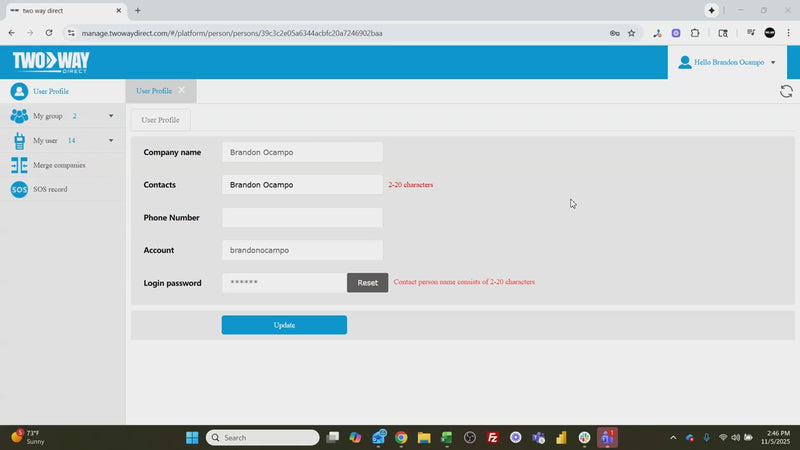Open Windows taskbar Search box
This screenshot has width=800, height=450.
(263, 438)
